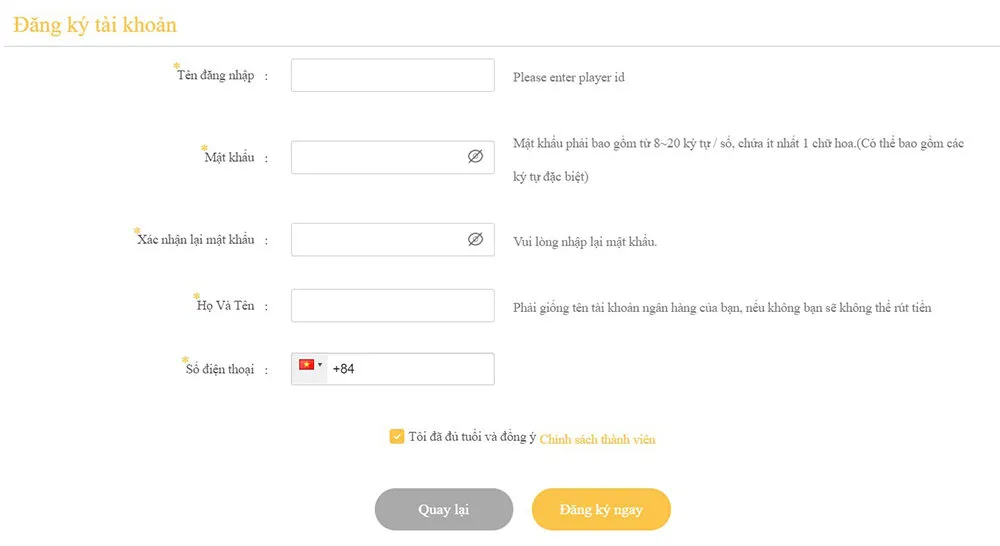Screen dimensions: 1000x546
Task: Click the Mật khẩu label text
Action: pyautogui.click(x=229, y=158)
